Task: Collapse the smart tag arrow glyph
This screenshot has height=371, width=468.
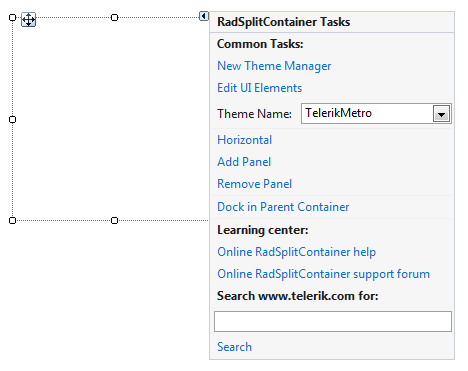Action: 204,16
